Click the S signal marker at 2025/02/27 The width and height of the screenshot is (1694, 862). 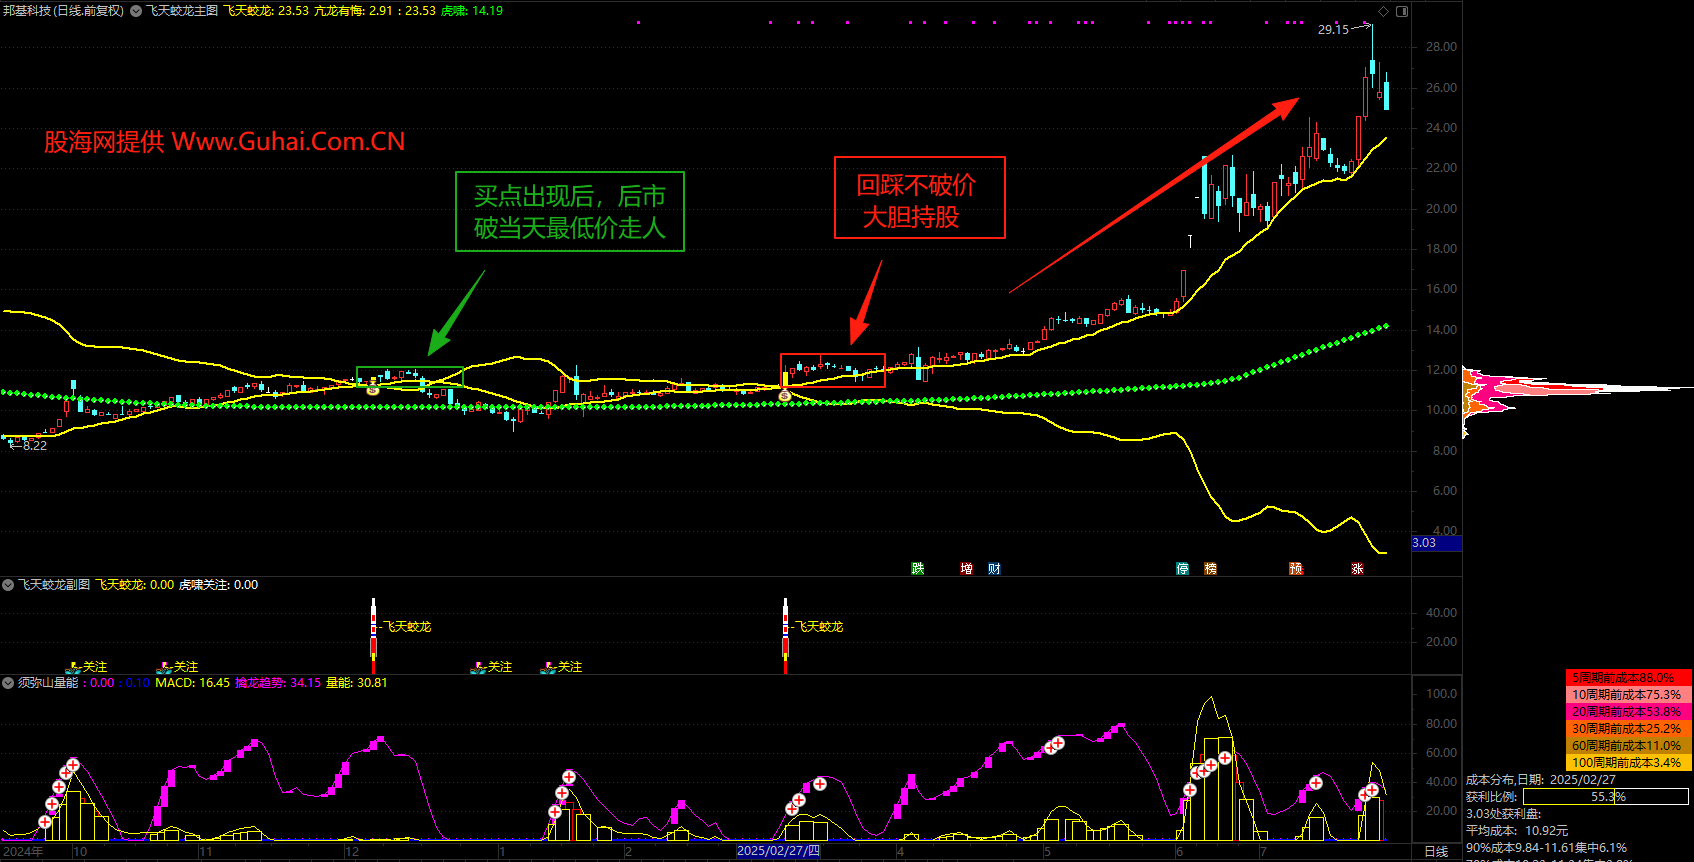pyautogui.click(x=785, y=396)
